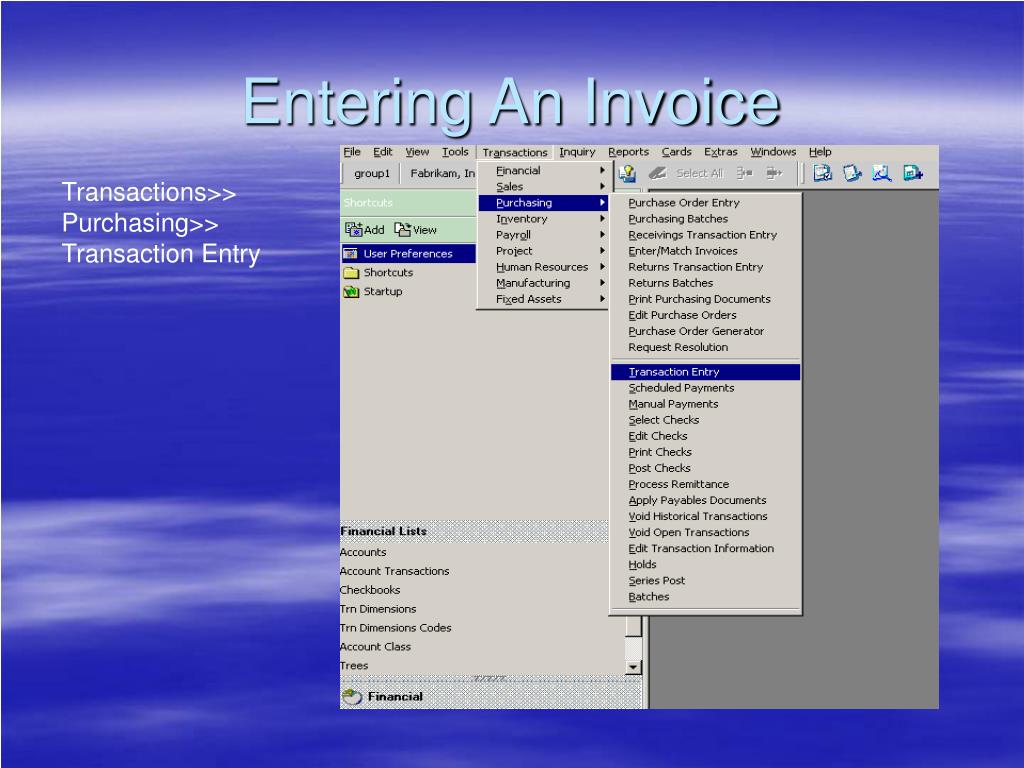The image size is (1024, 768).
Task: Choose Purchase Order Generator
Action: (705, 331)
